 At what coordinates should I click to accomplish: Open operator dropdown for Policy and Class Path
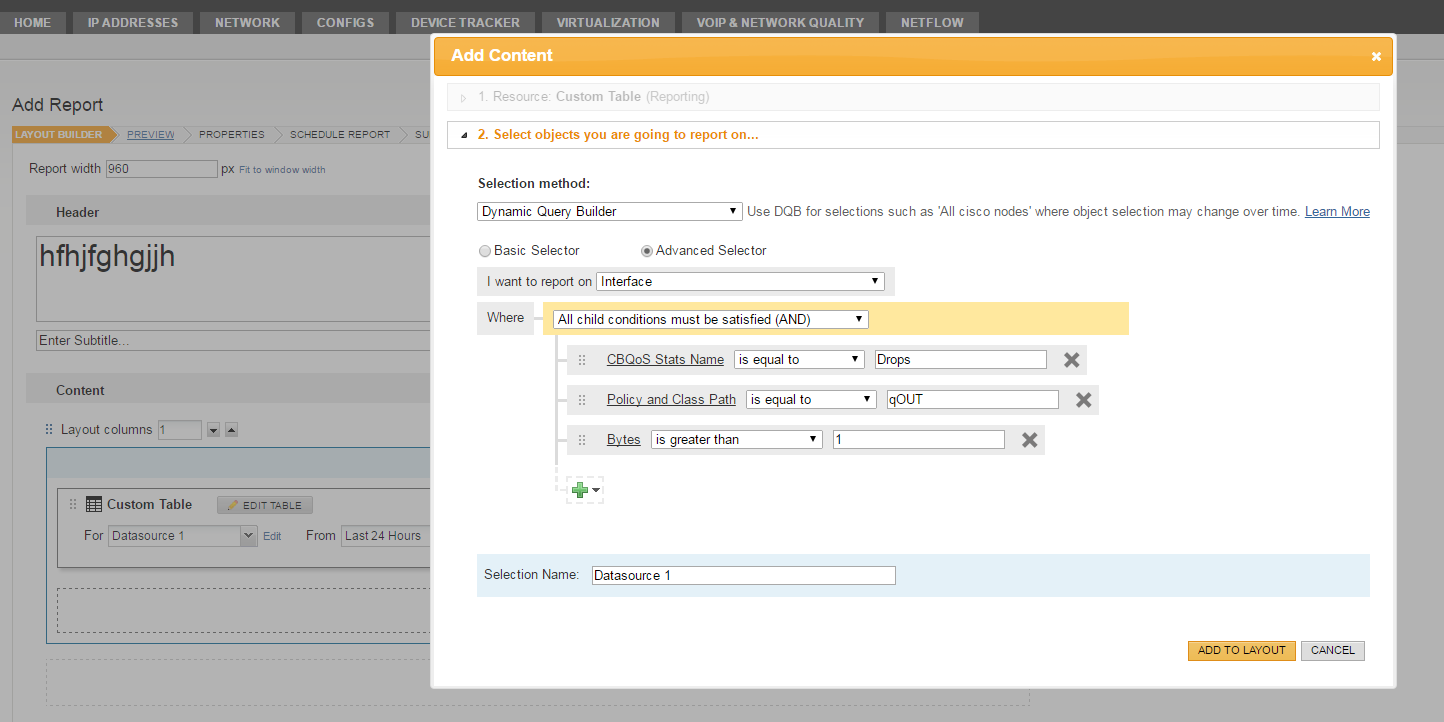pos(811,400)
